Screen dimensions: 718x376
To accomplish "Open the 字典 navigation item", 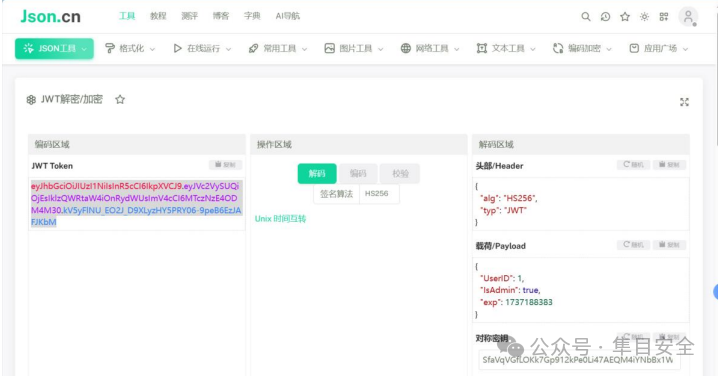I will click(x=252, y=16).
